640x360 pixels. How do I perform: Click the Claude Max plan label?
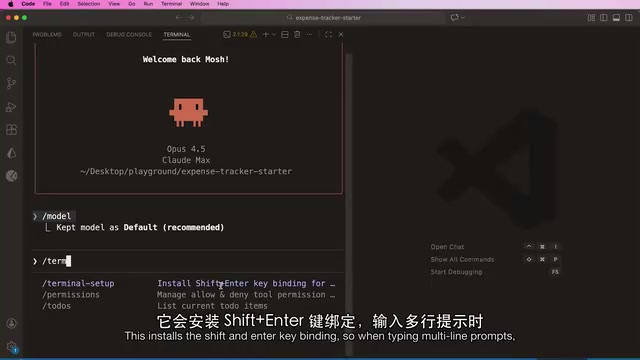186,160
